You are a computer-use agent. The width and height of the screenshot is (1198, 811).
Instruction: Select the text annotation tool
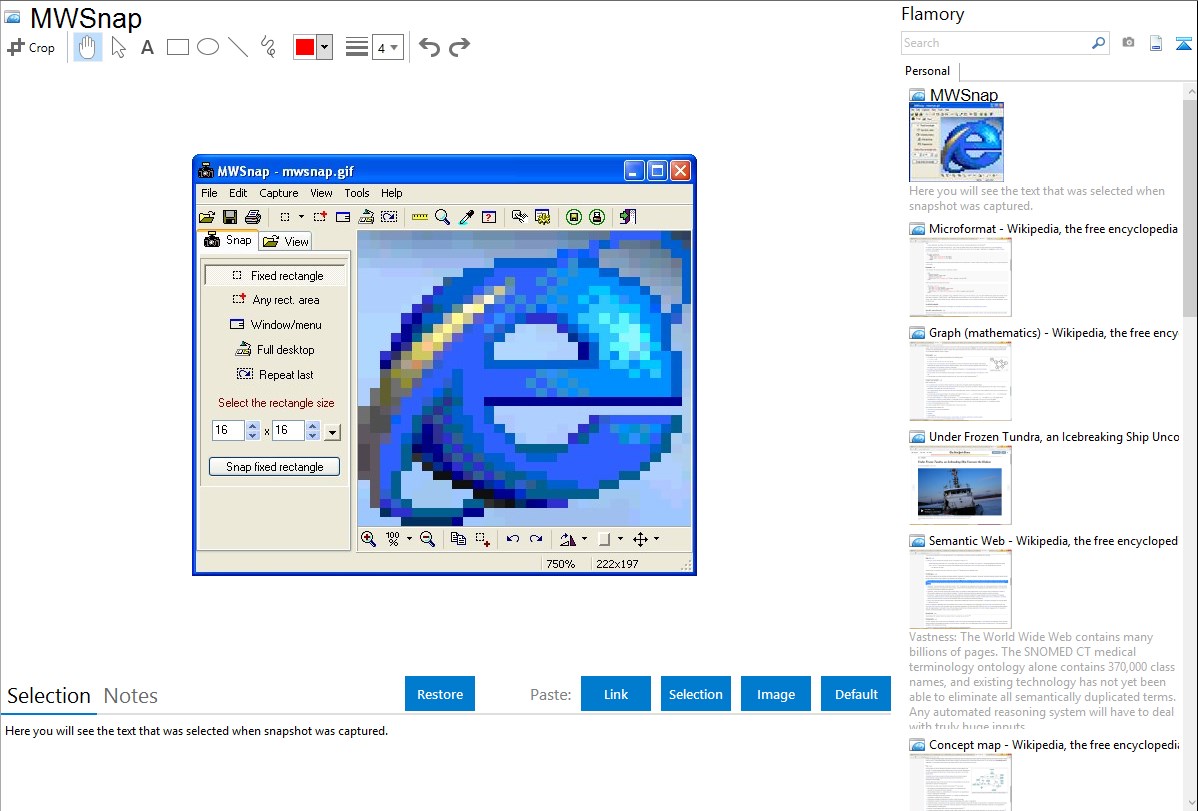pyautogui.click(x=147, y=47)
